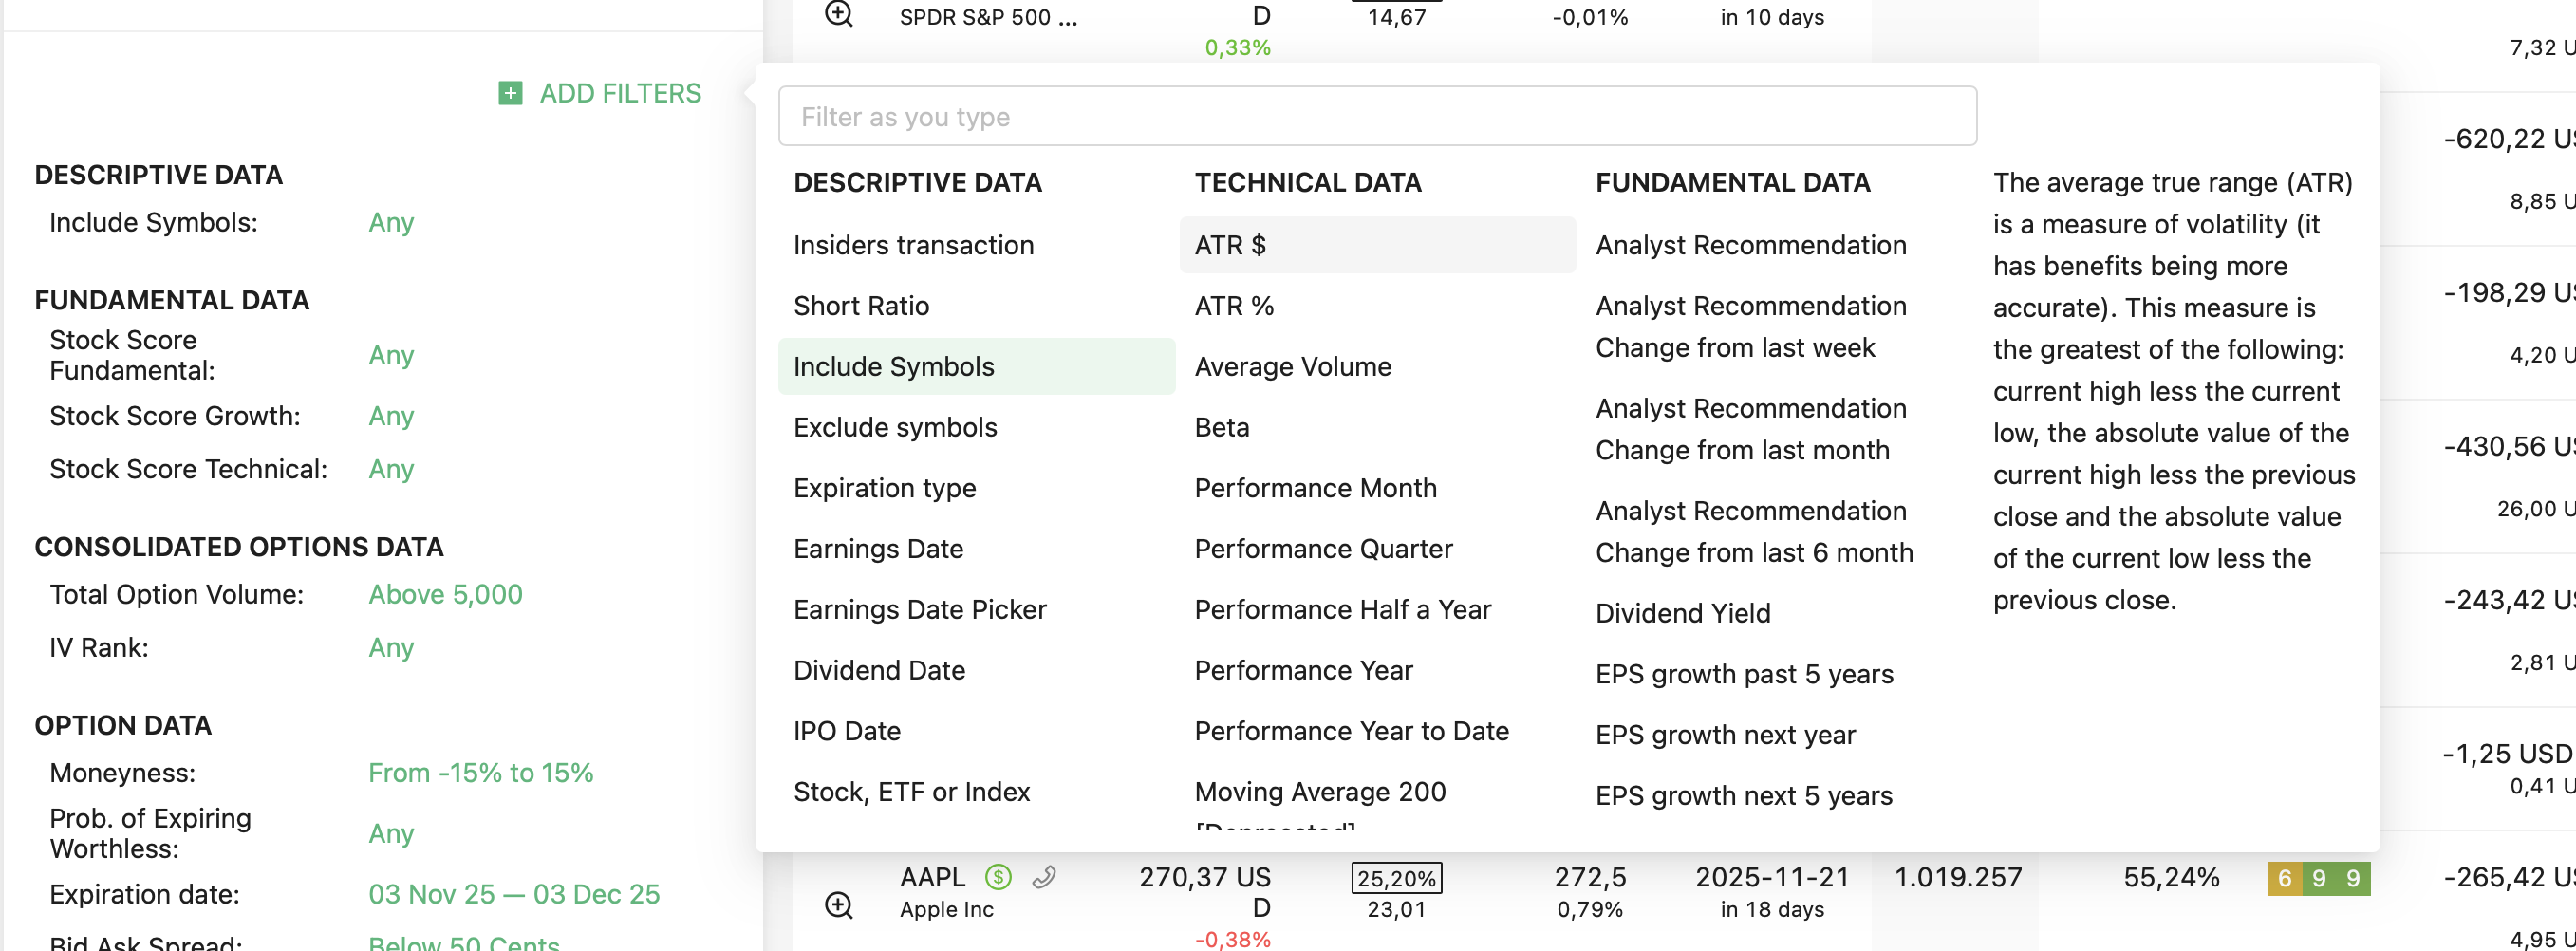Click the green dollar icon next to AAPL
This screenshot has width=2576, height=951.
pyautogui.click(x=997, y=877)
